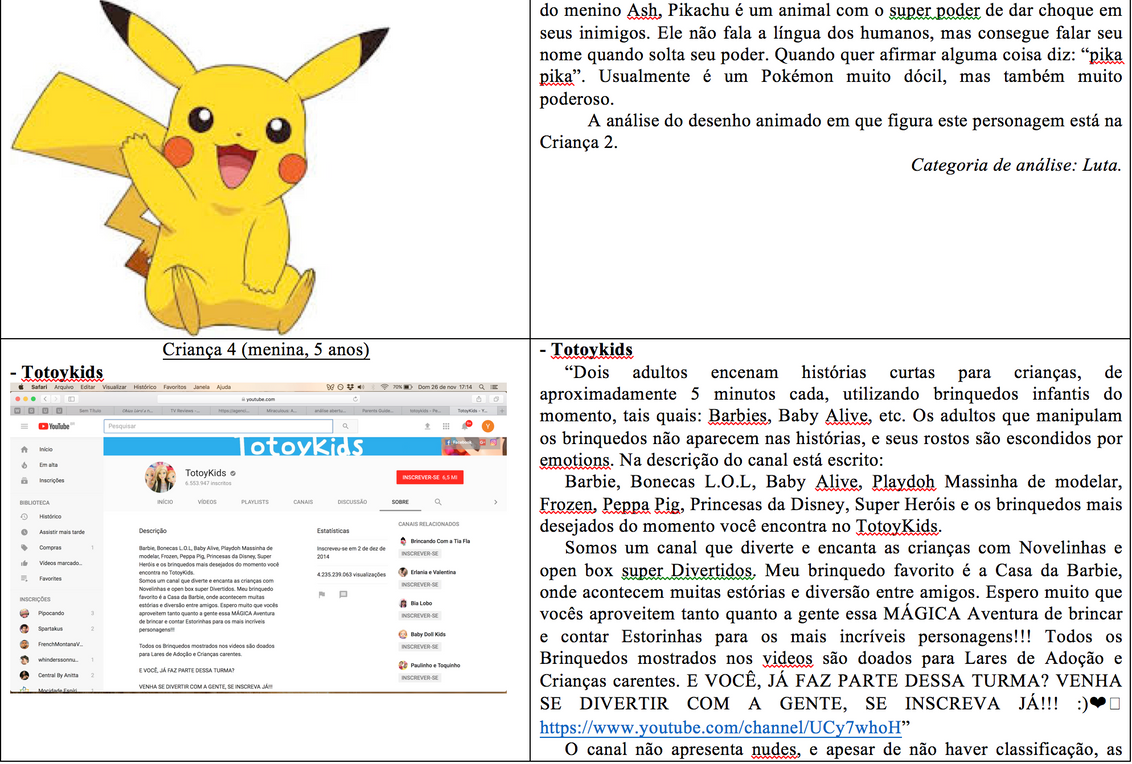Click the Facebook link on channel banner
This screenshot has width=1132, height=764.
458,442
